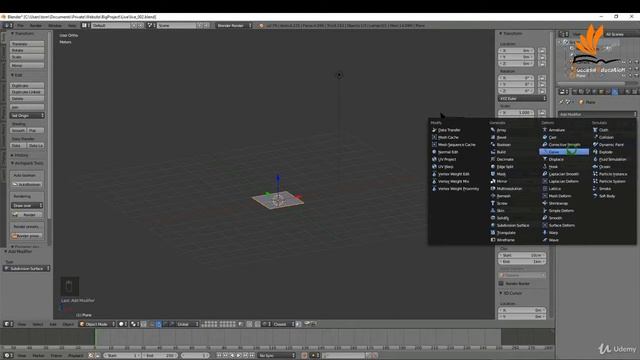
Task: Click the Clip Start value field
Action: click(522, 255)
